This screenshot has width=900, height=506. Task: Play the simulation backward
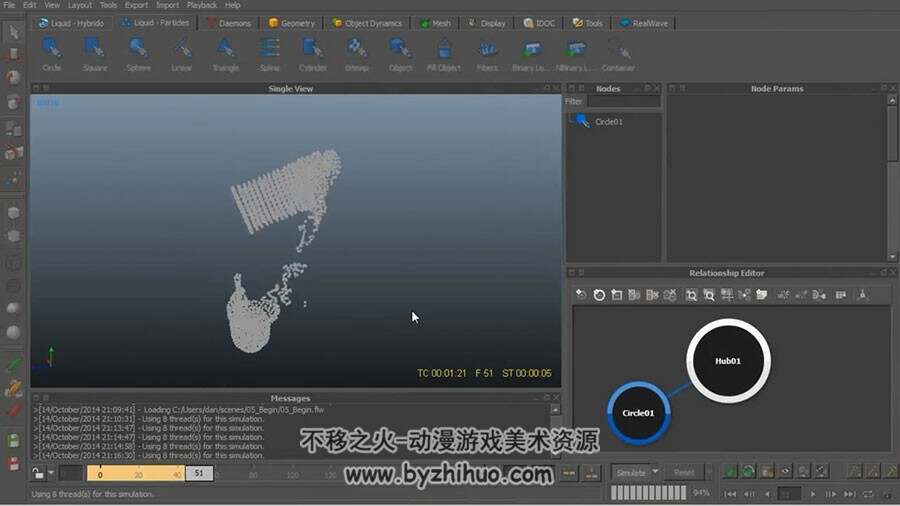767,494
